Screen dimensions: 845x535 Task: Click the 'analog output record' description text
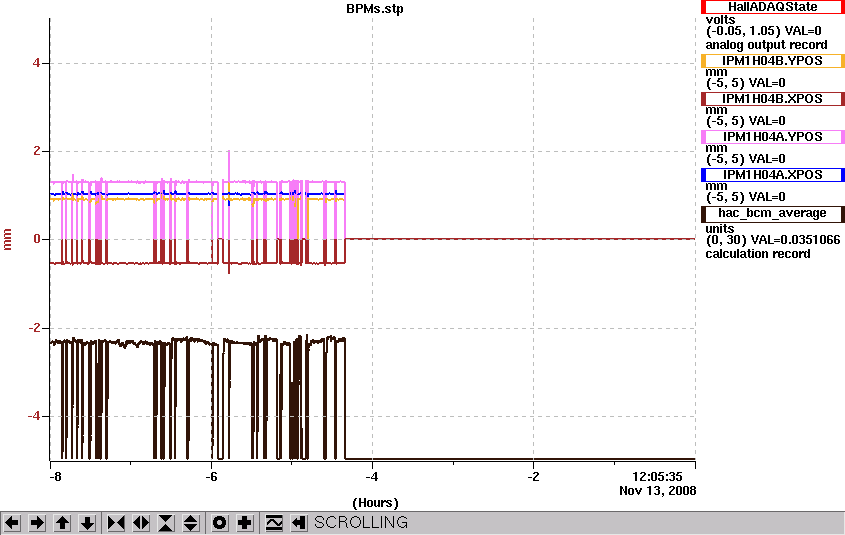tap(766, 45)
